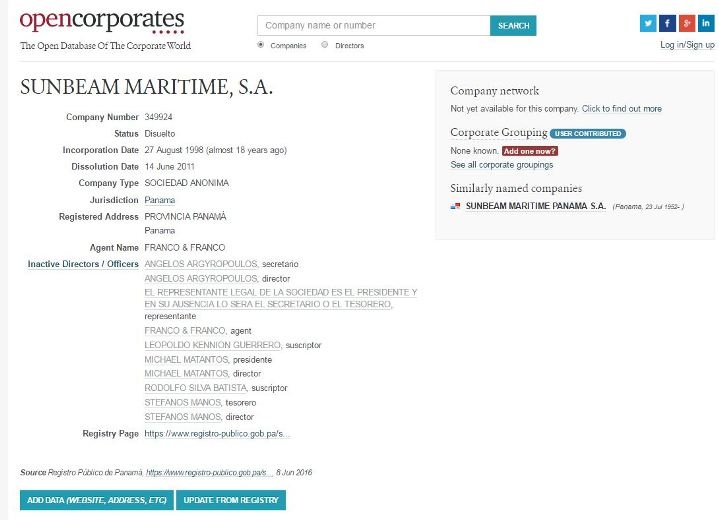
Task: Open Inactive Directors / Officers link
Action: (x=83, y=264)
